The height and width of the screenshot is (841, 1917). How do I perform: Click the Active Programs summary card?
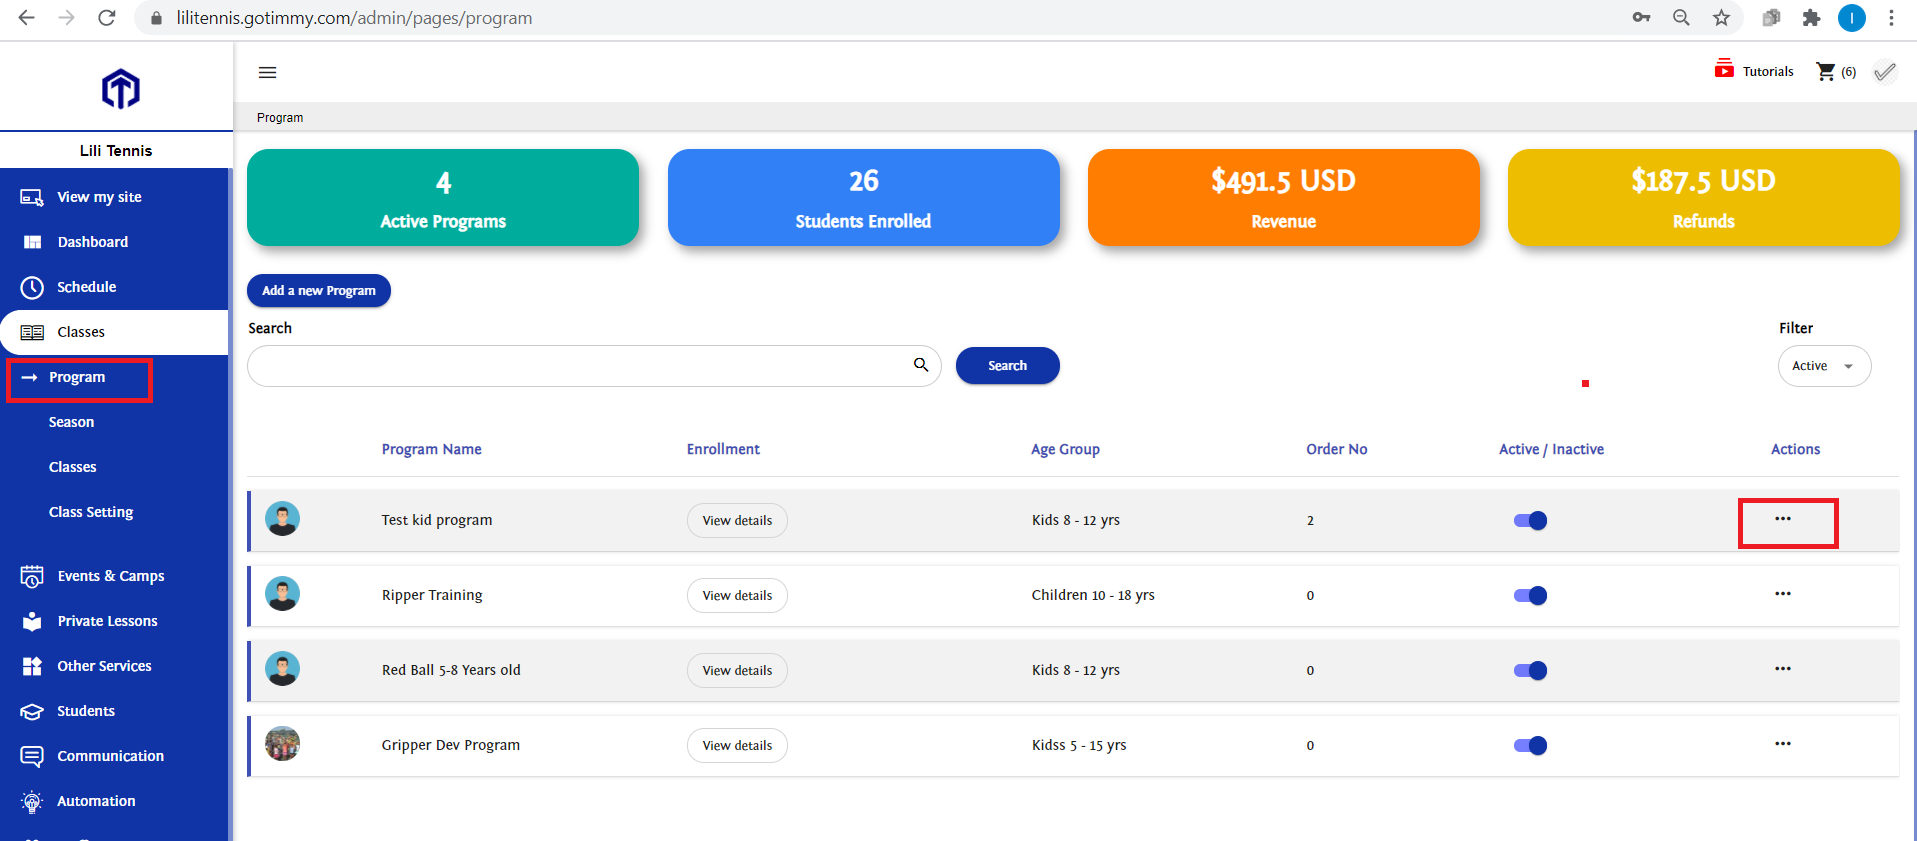tap(443, 198)
